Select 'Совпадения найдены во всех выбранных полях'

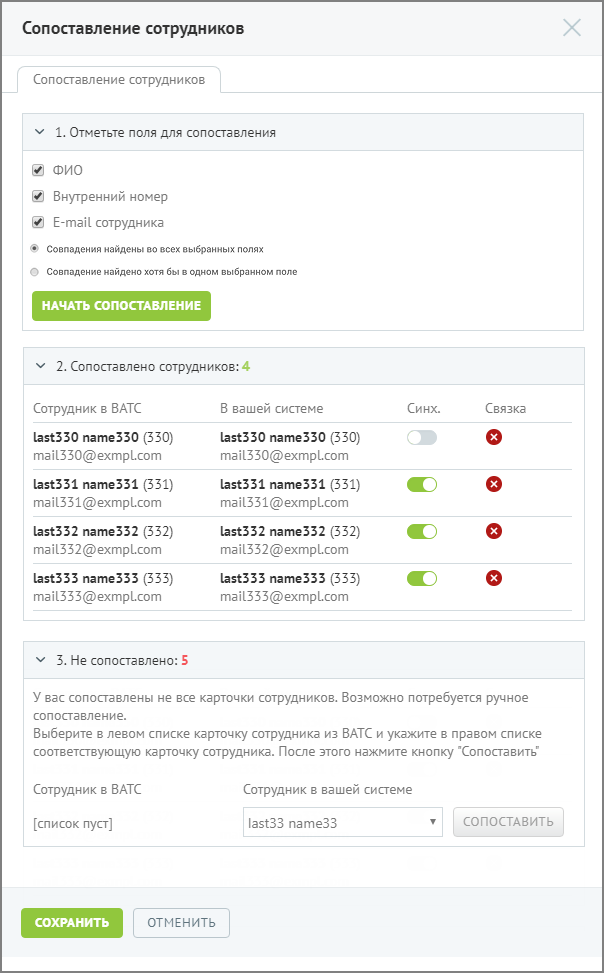click(35, 249)
